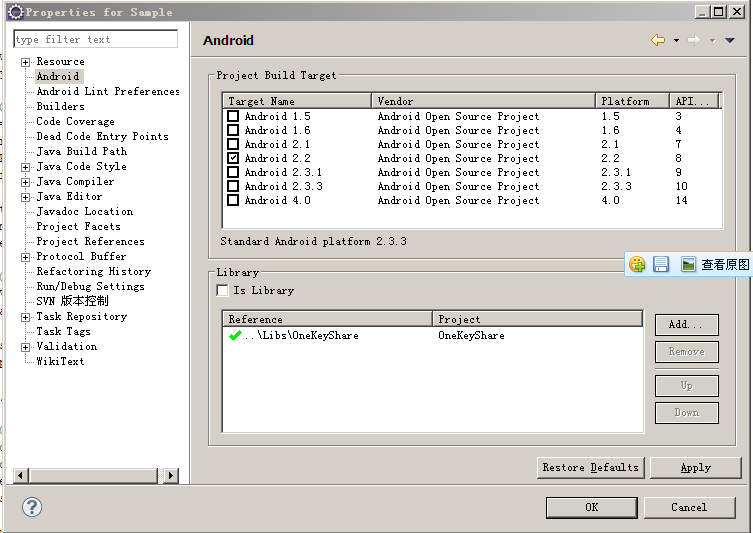Image resolution: width=753 pixels, height=533 pixels.
Task: Click the Up button
Action: click(687, 386)
